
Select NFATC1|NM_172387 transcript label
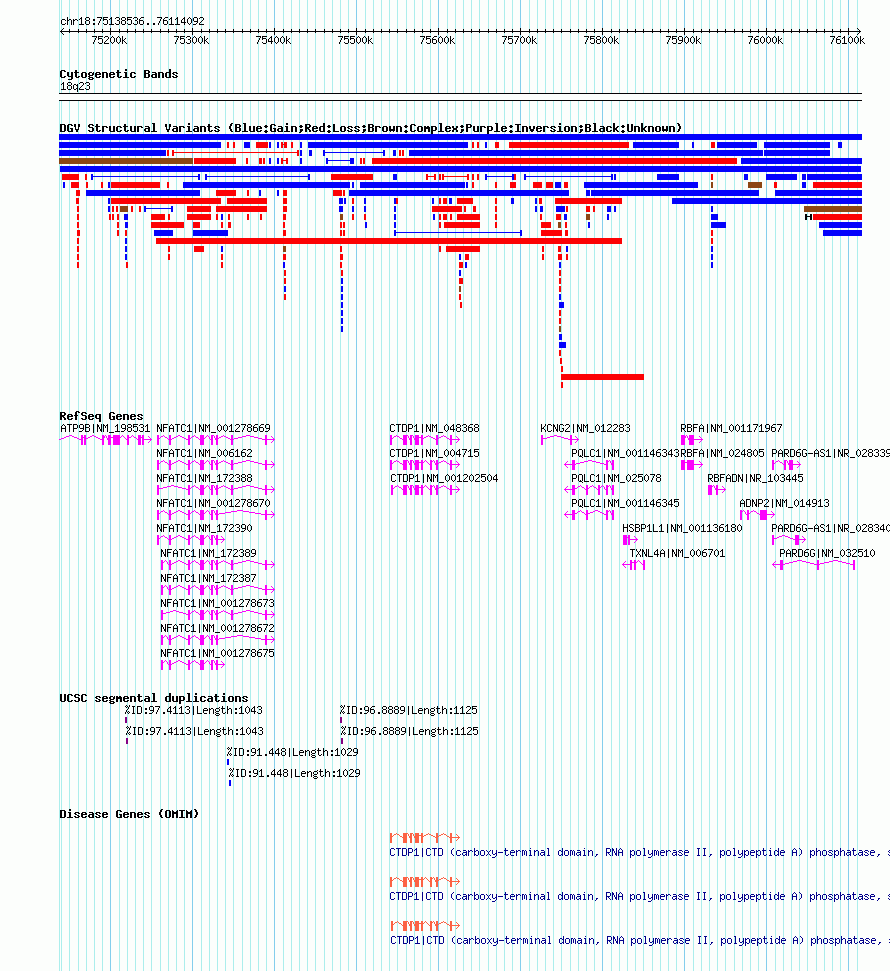pyautogui.click(x=208, y=578)
